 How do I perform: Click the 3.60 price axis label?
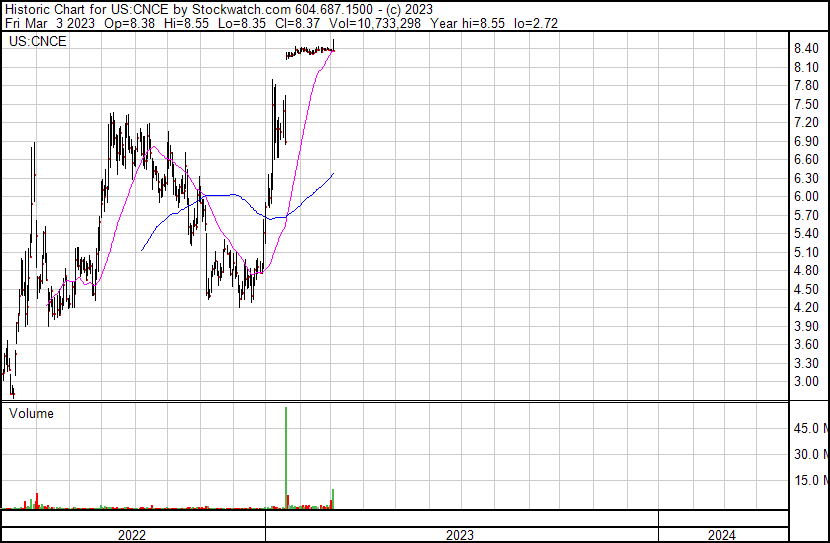tap(806, 345)
